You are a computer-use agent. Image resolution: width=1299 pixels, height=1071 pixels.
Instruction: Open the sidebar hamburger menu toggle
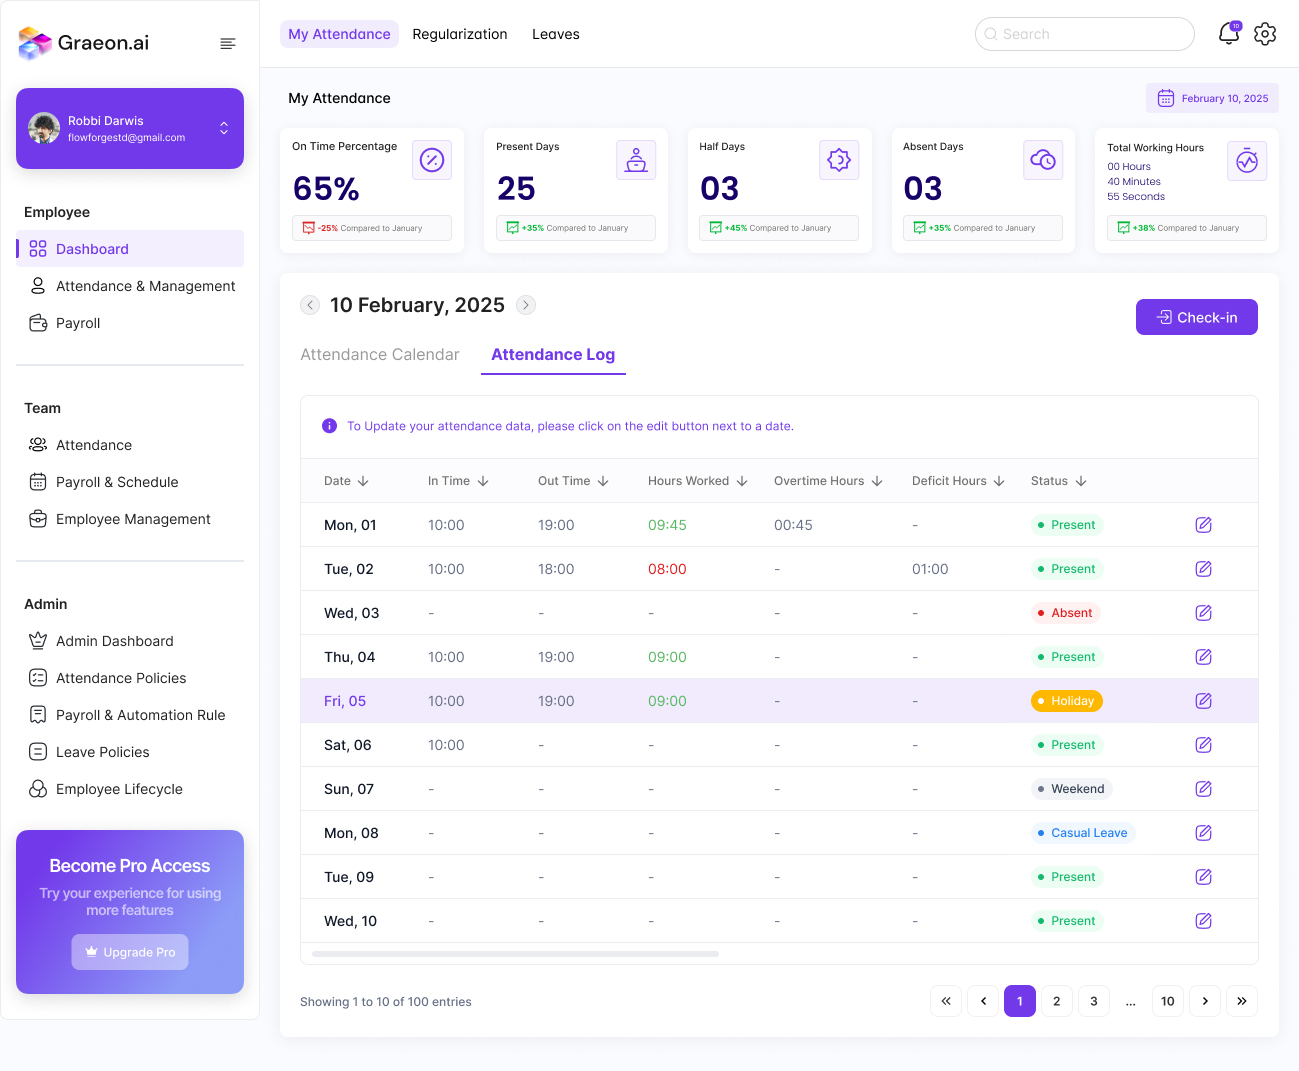coord(227,44)
